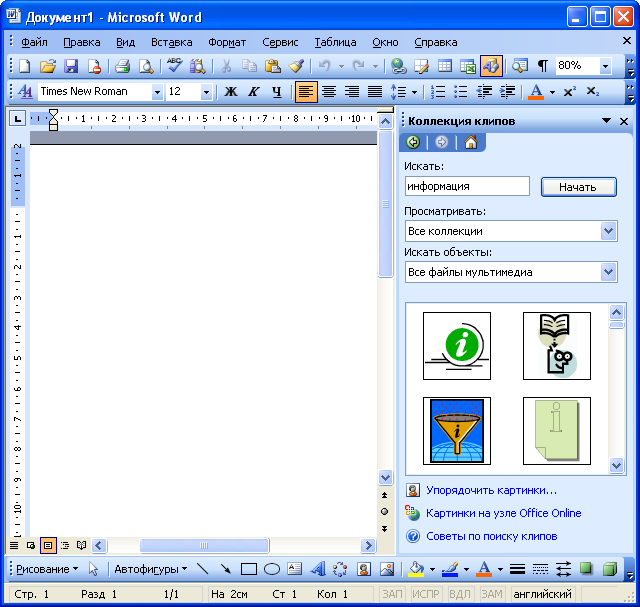Expand the Все файлы мультимедиа dropdown
The width and height of the screenshot is (640, 607).
[609, 272]
